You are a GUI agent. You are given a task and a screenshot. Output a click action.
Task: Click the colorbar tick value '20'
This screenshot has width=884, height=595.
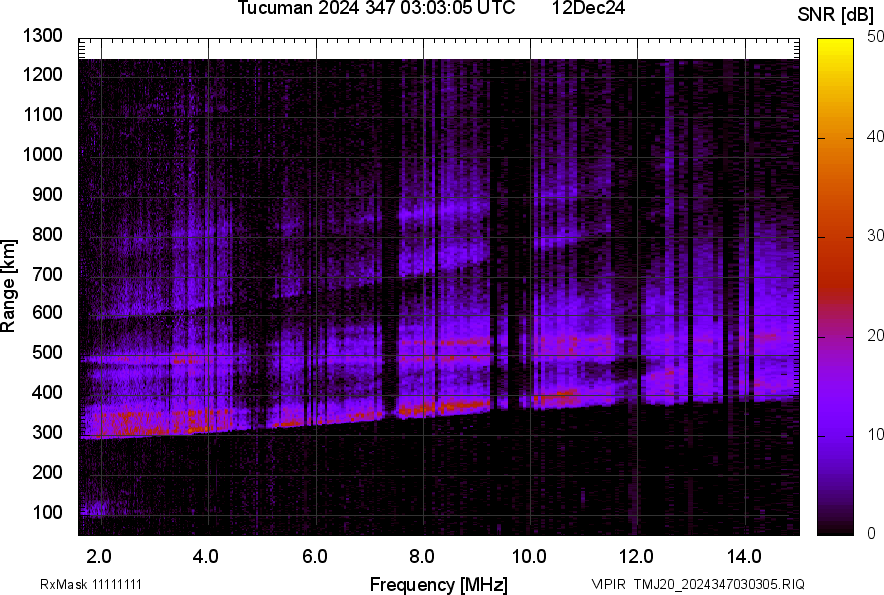point(875,335)
